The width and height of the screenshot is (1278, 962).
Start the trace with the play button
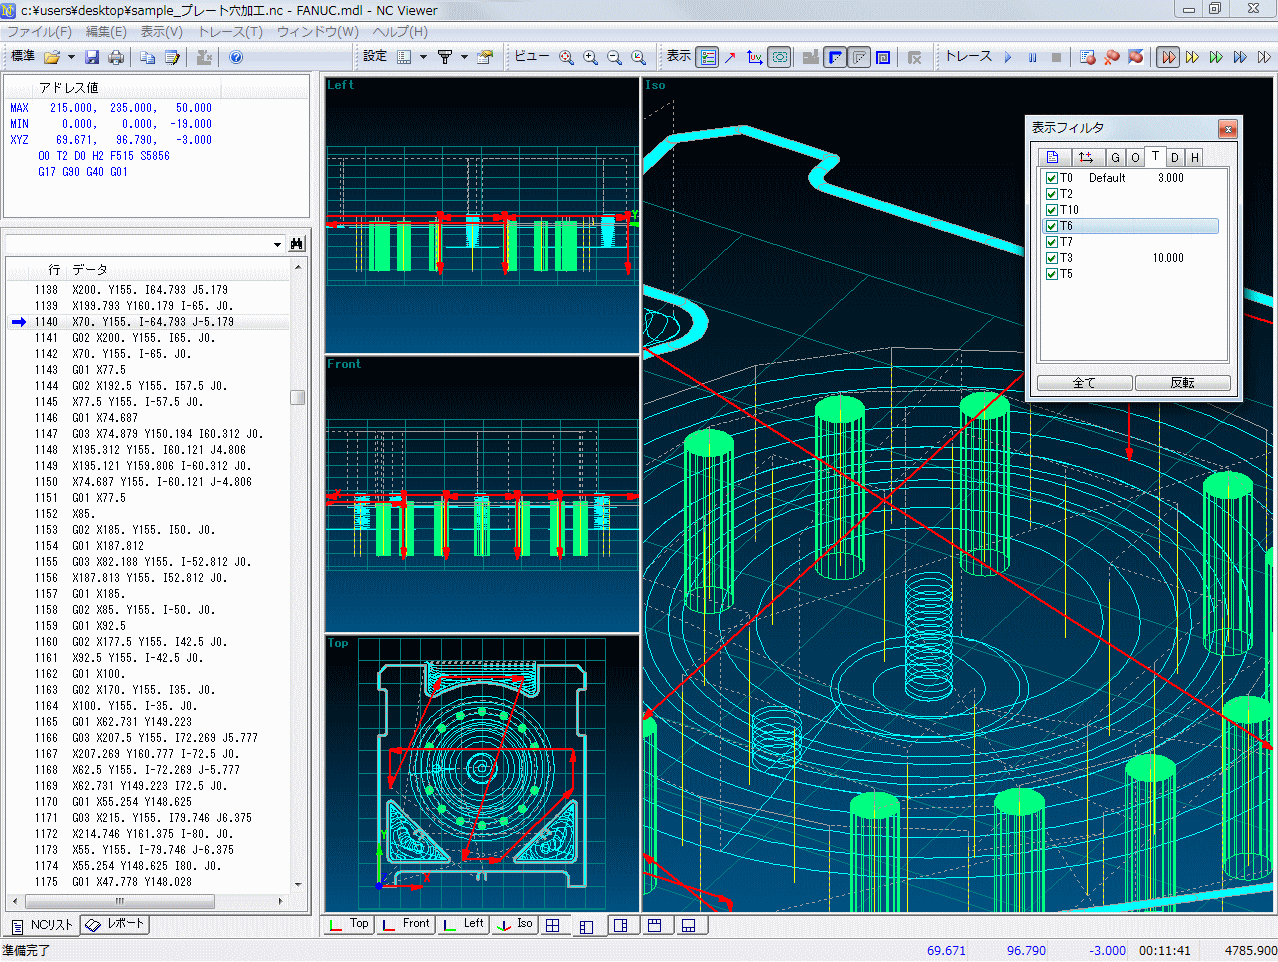coord(1008,57)
